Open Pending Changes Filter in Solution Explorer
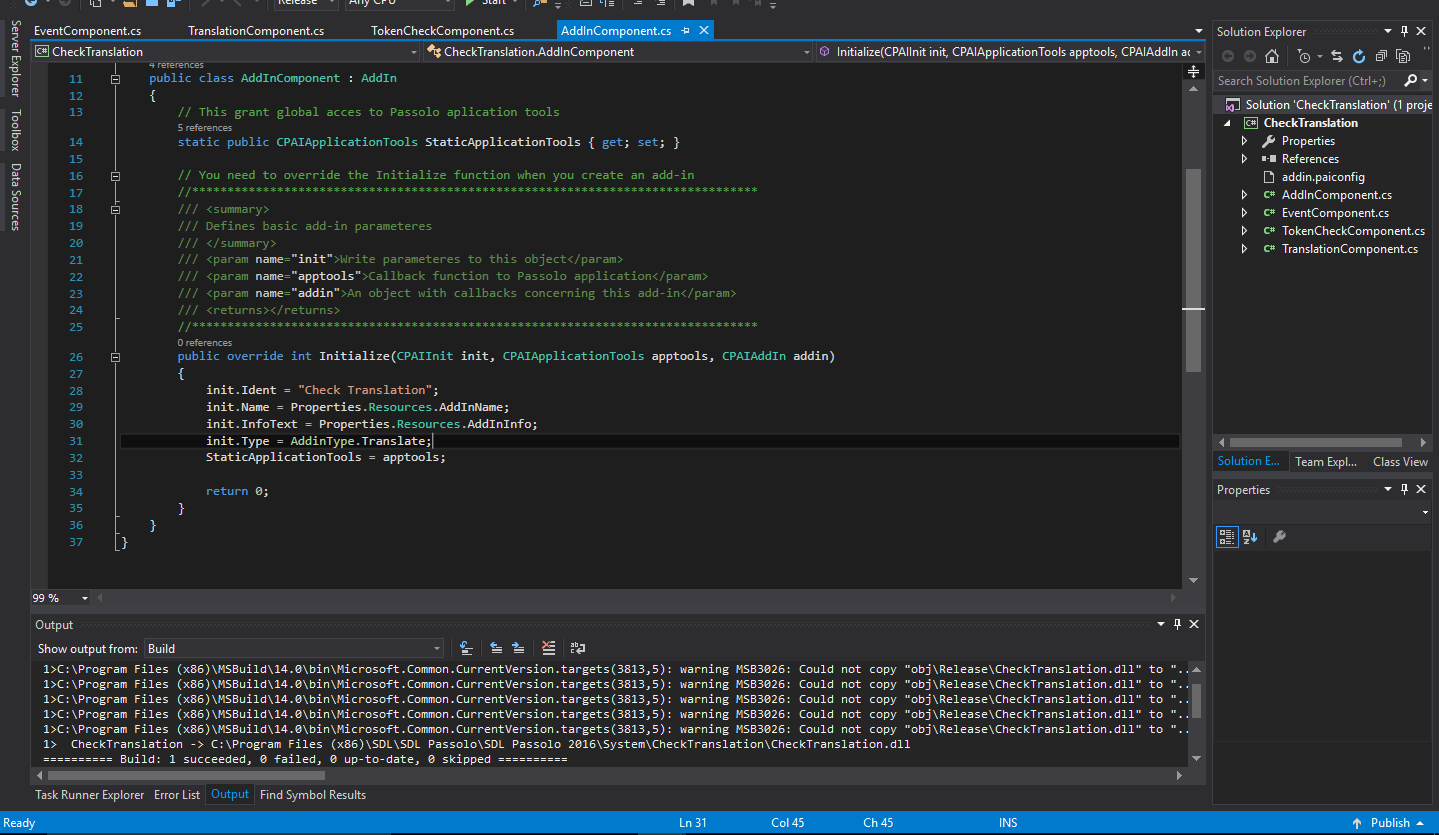 pos(1303,56)
